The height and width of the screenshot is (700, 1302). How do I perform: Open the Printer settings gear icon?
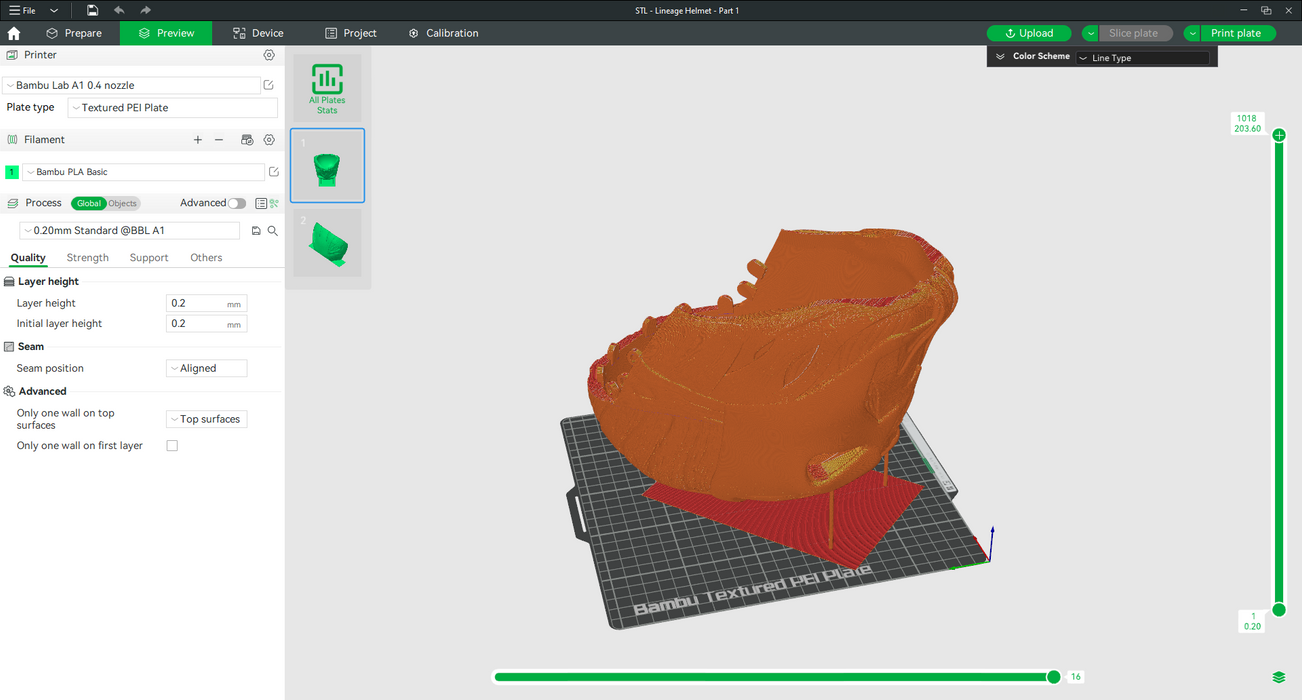click(269, 56)
